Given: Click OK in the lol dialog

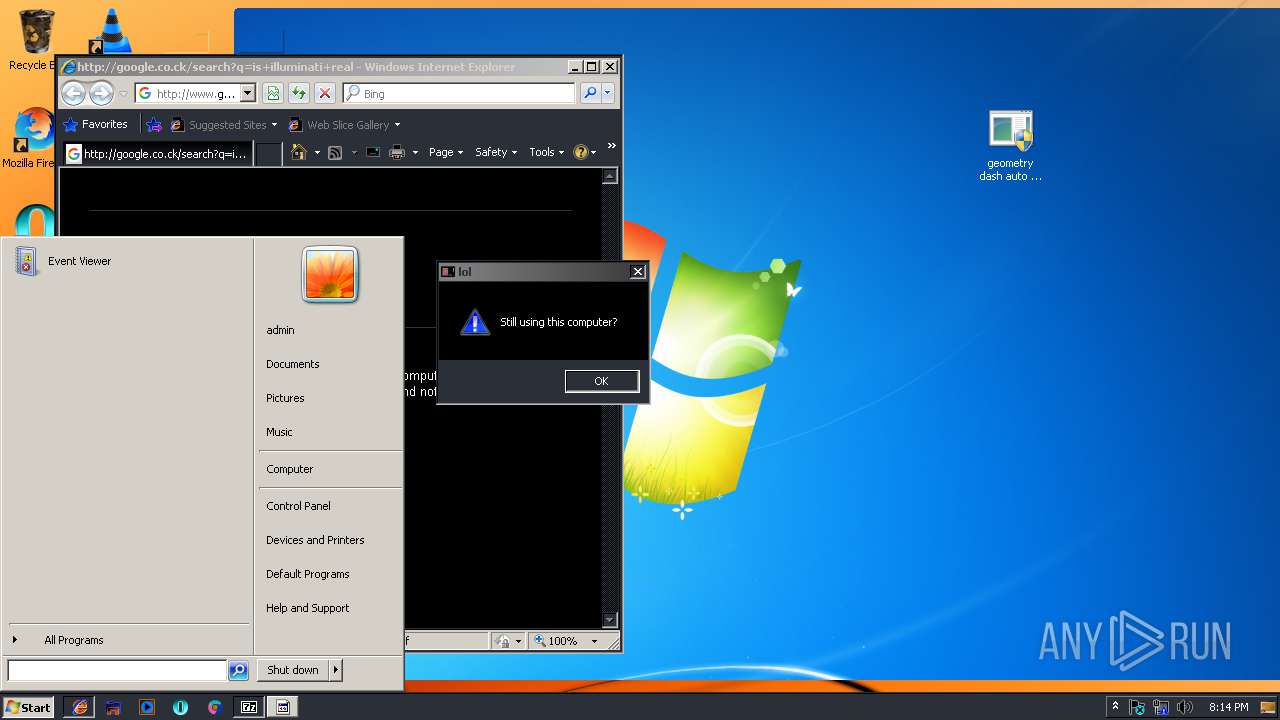Looking at the screenshot, I should [601, 381].
